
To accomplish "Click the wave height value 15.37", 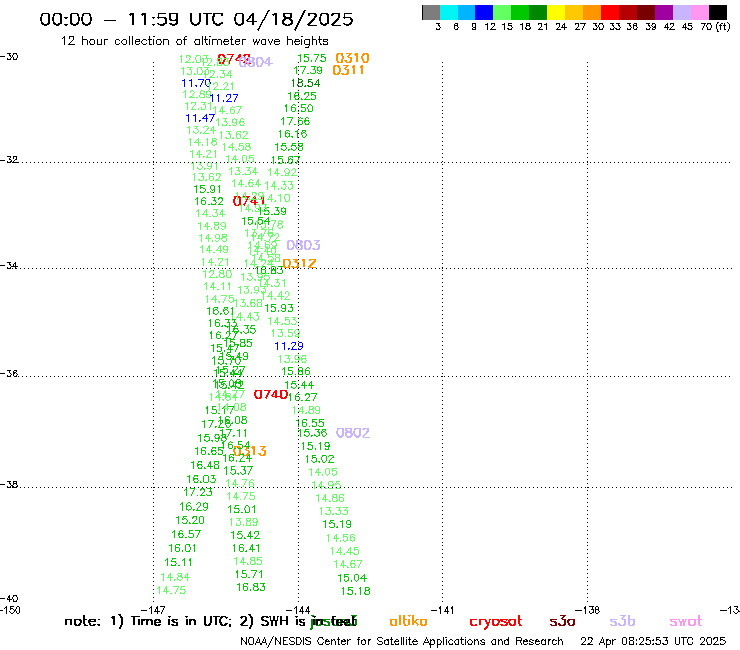I will coord(238,471).
